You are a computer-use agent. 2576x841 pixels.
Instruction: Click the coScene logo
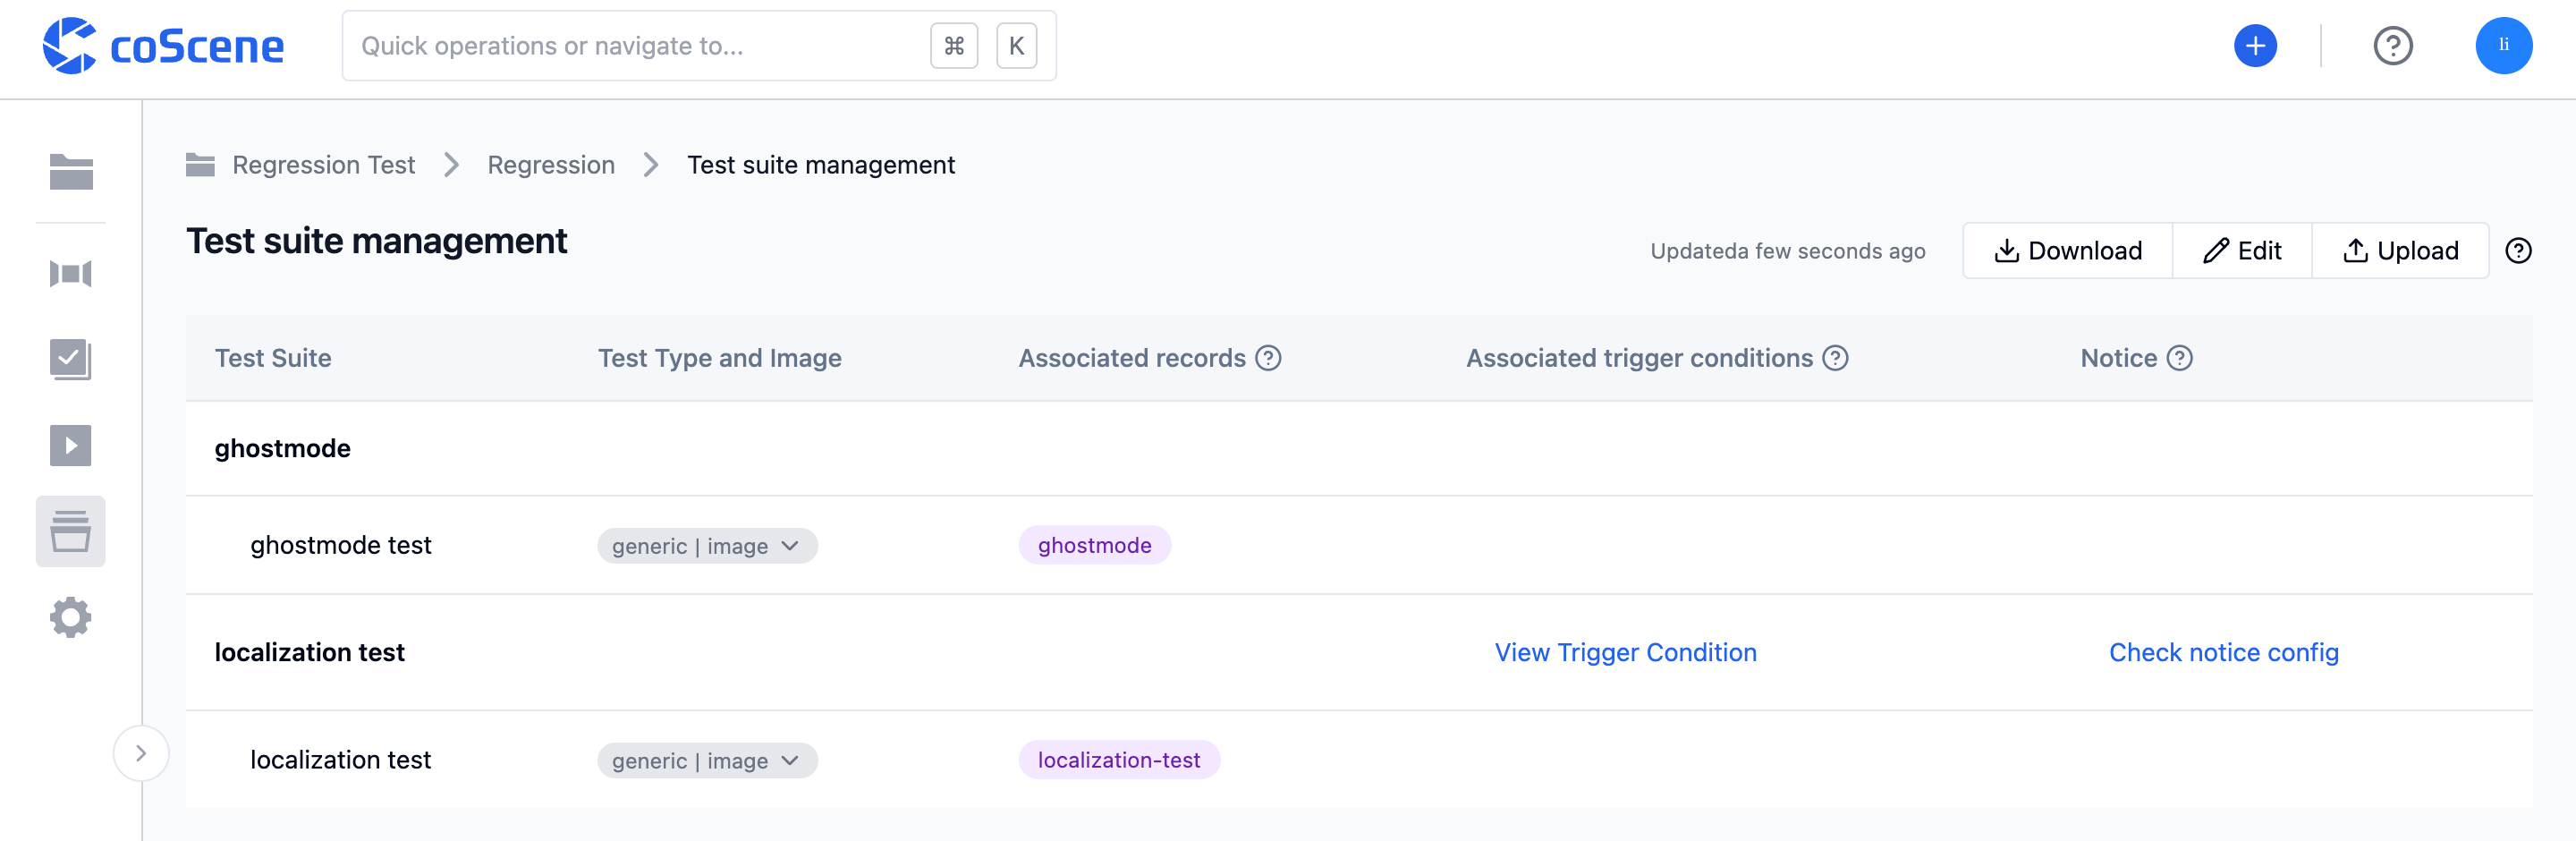tap(163, 46)
